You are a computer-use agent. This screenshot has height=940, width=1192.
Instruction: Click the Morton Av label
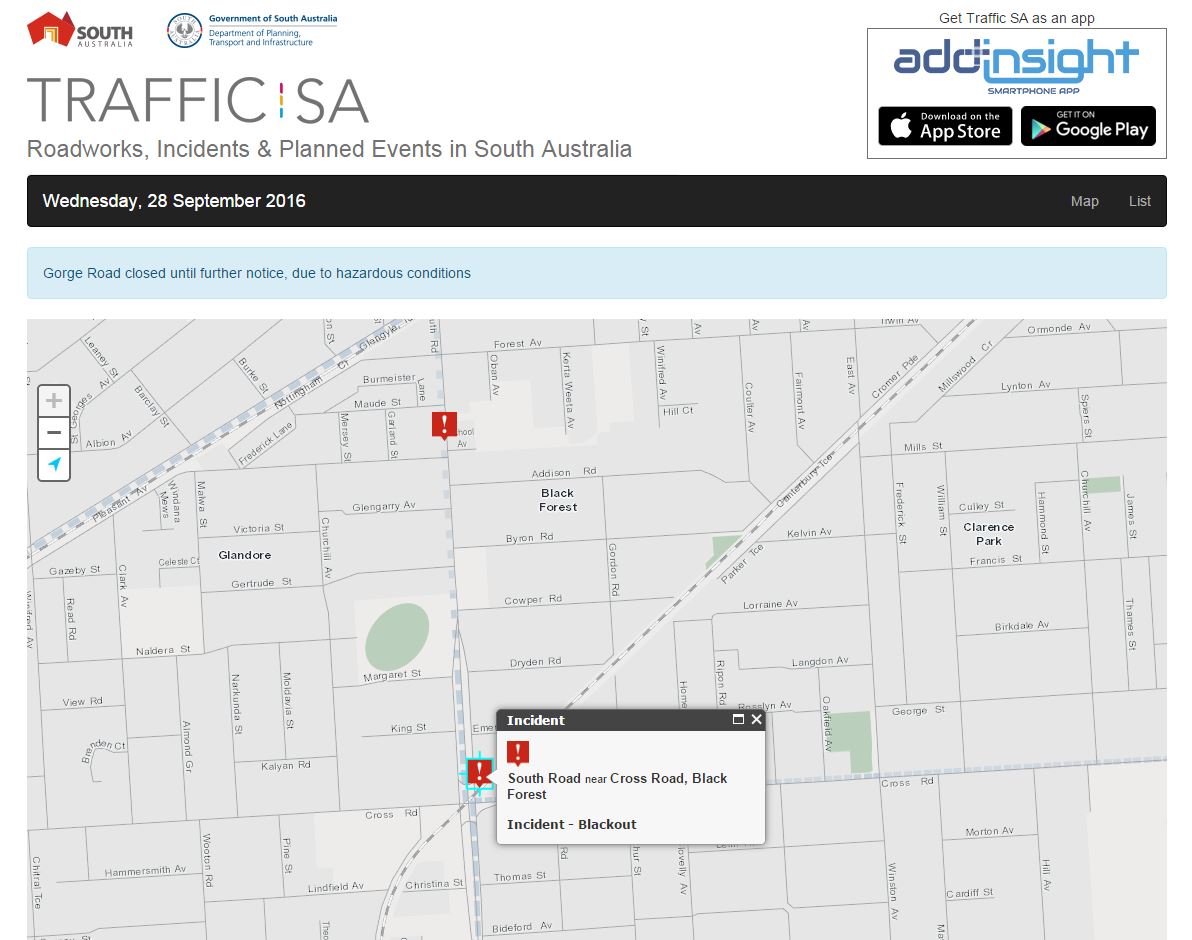pyautogui.click(x=989, y=831)
